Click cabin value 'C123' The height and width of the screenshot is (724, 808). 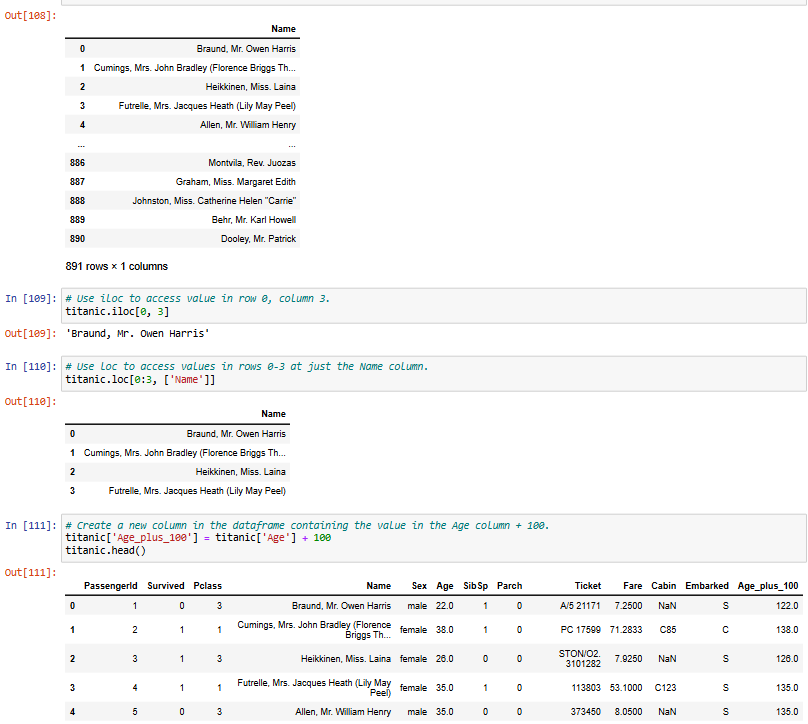665,688
